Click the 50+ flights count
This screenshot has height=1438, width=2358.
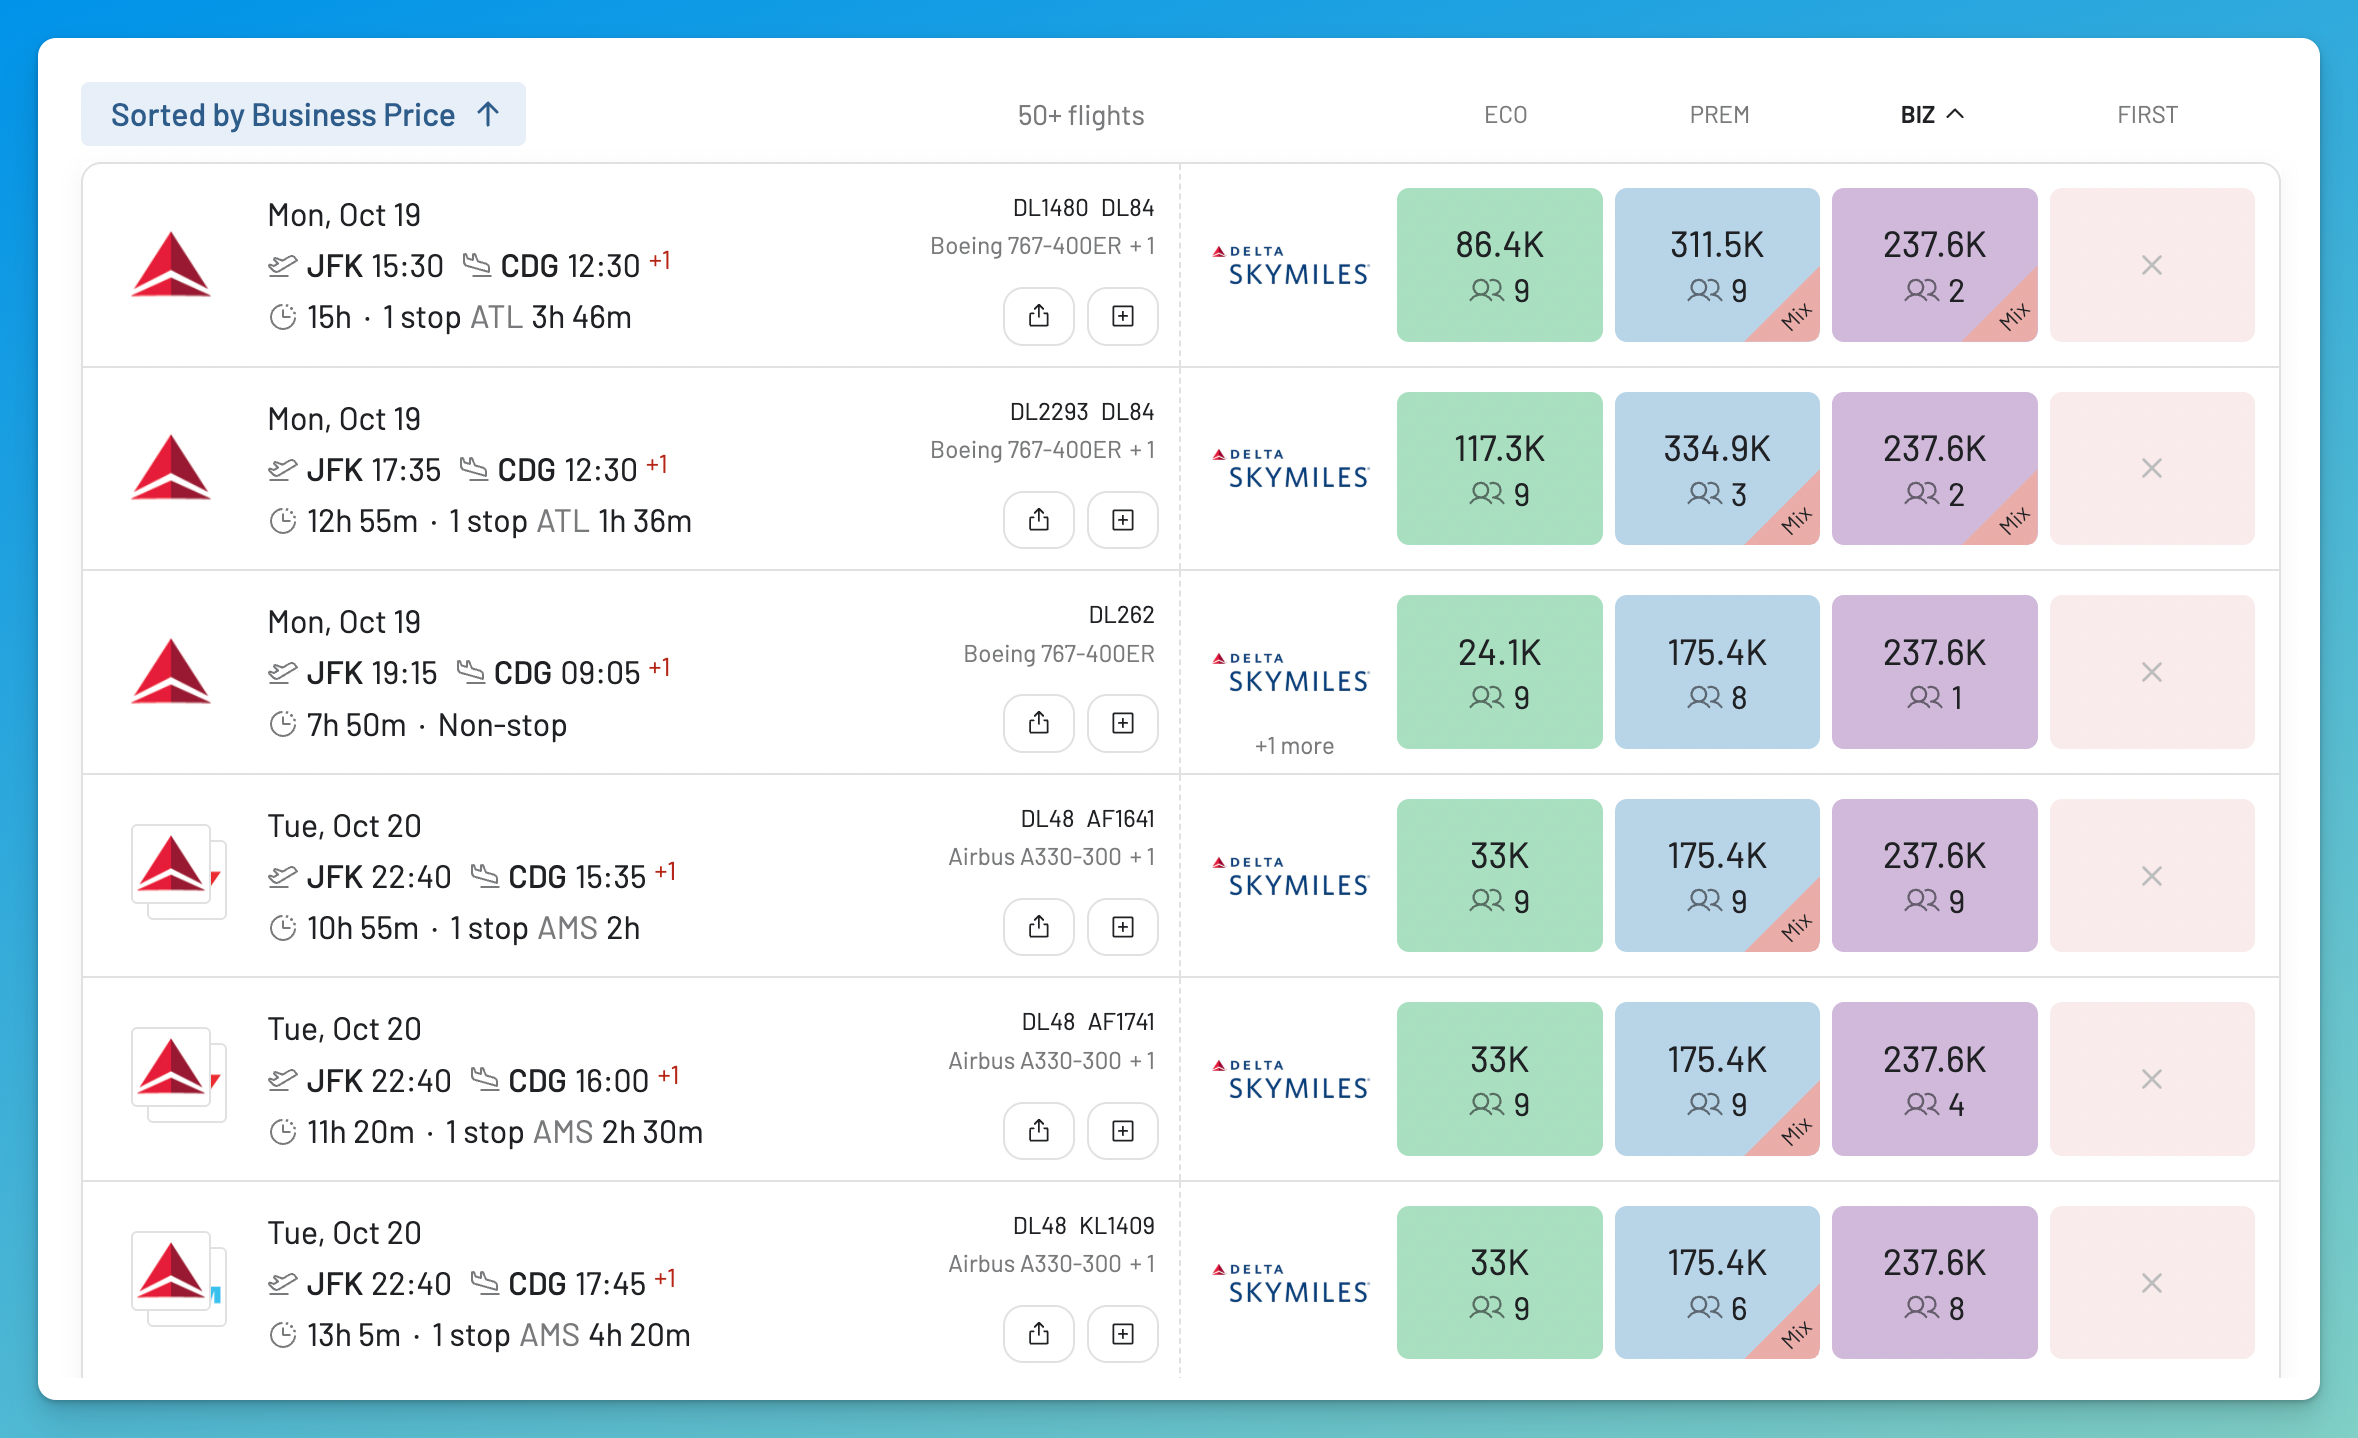point(1081,115)
